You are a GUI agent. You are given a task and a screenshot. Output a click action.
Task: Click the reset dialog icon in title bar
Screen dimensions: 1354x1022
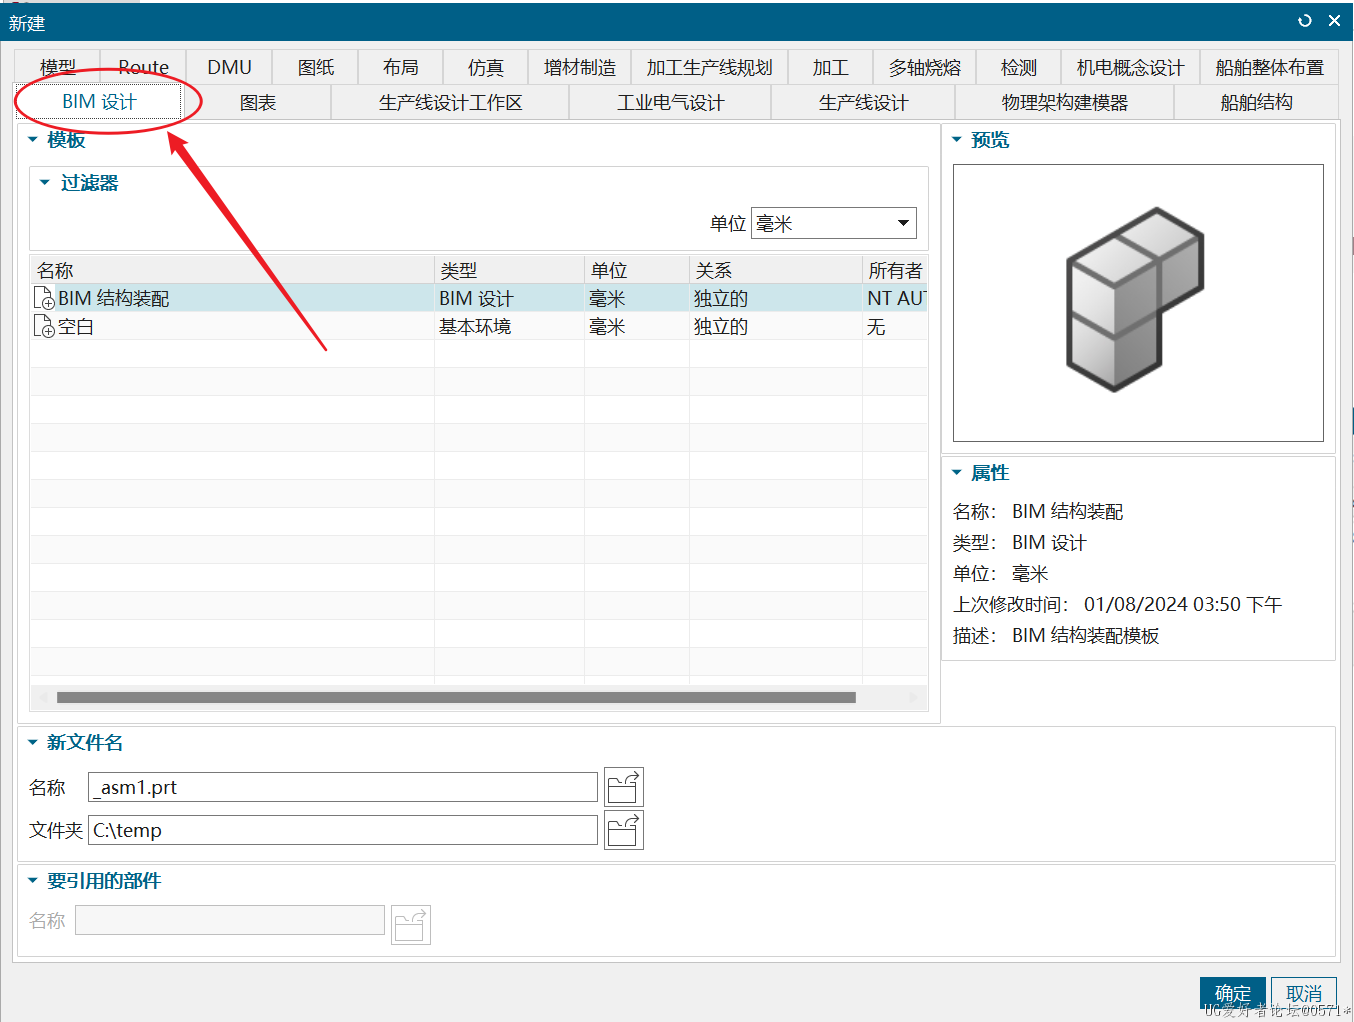[x=1304, y=21]
